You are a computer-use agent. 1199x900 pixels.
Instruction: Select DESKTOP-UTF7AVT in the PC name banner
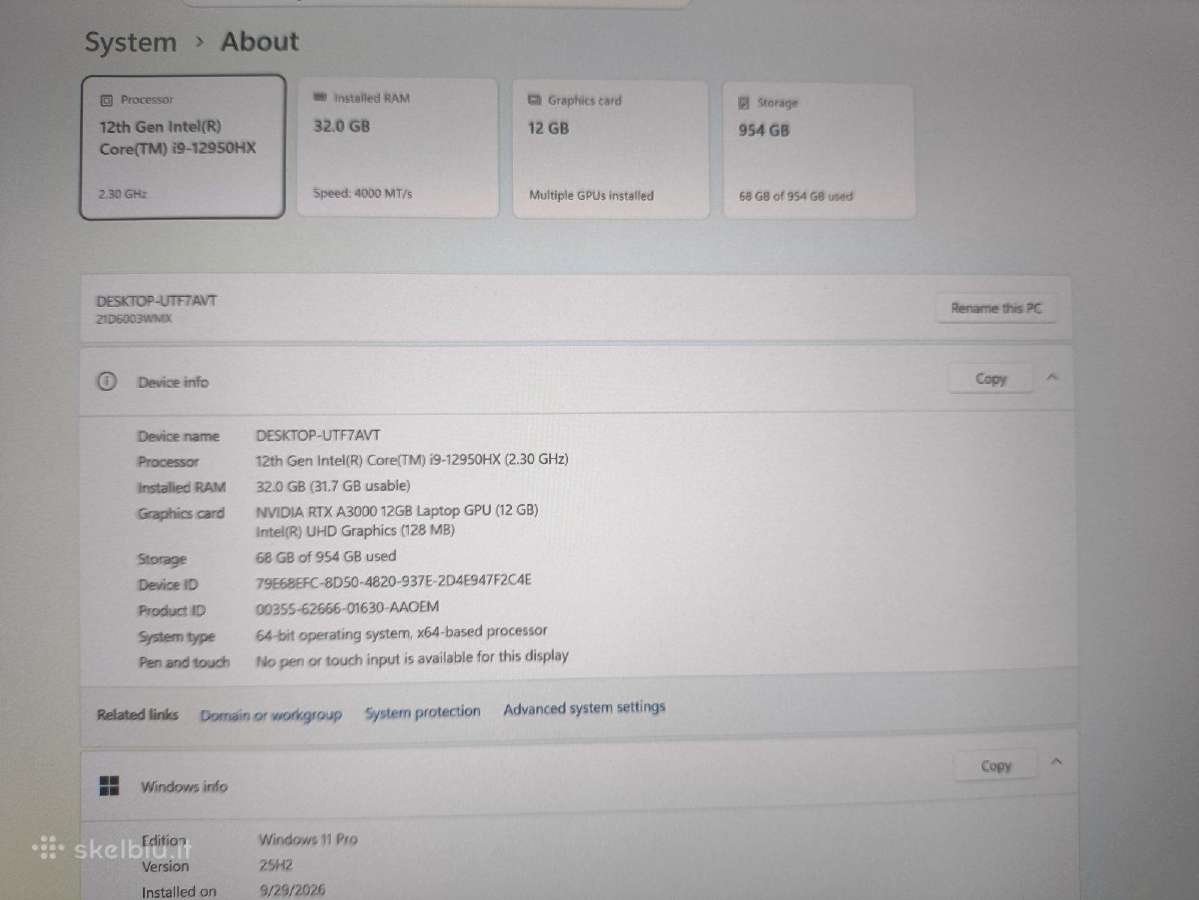[156, 301]
